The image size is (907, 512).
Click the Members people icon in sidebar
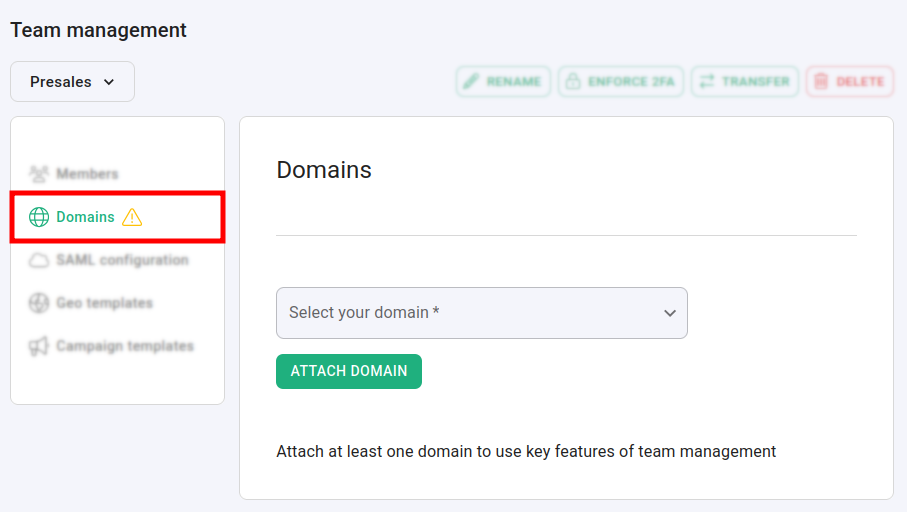click(39, 174)
